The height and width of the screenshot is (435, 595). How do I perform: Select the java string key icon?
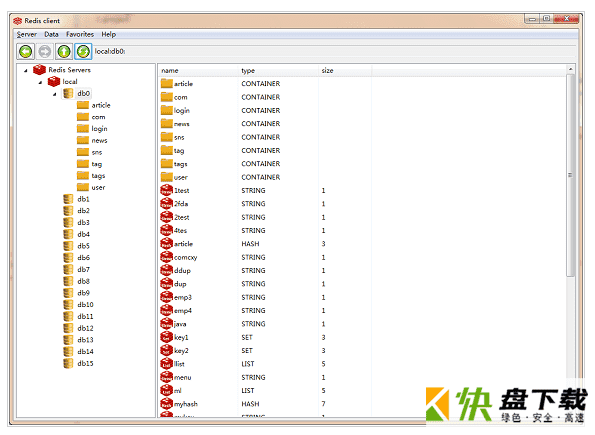167,324
